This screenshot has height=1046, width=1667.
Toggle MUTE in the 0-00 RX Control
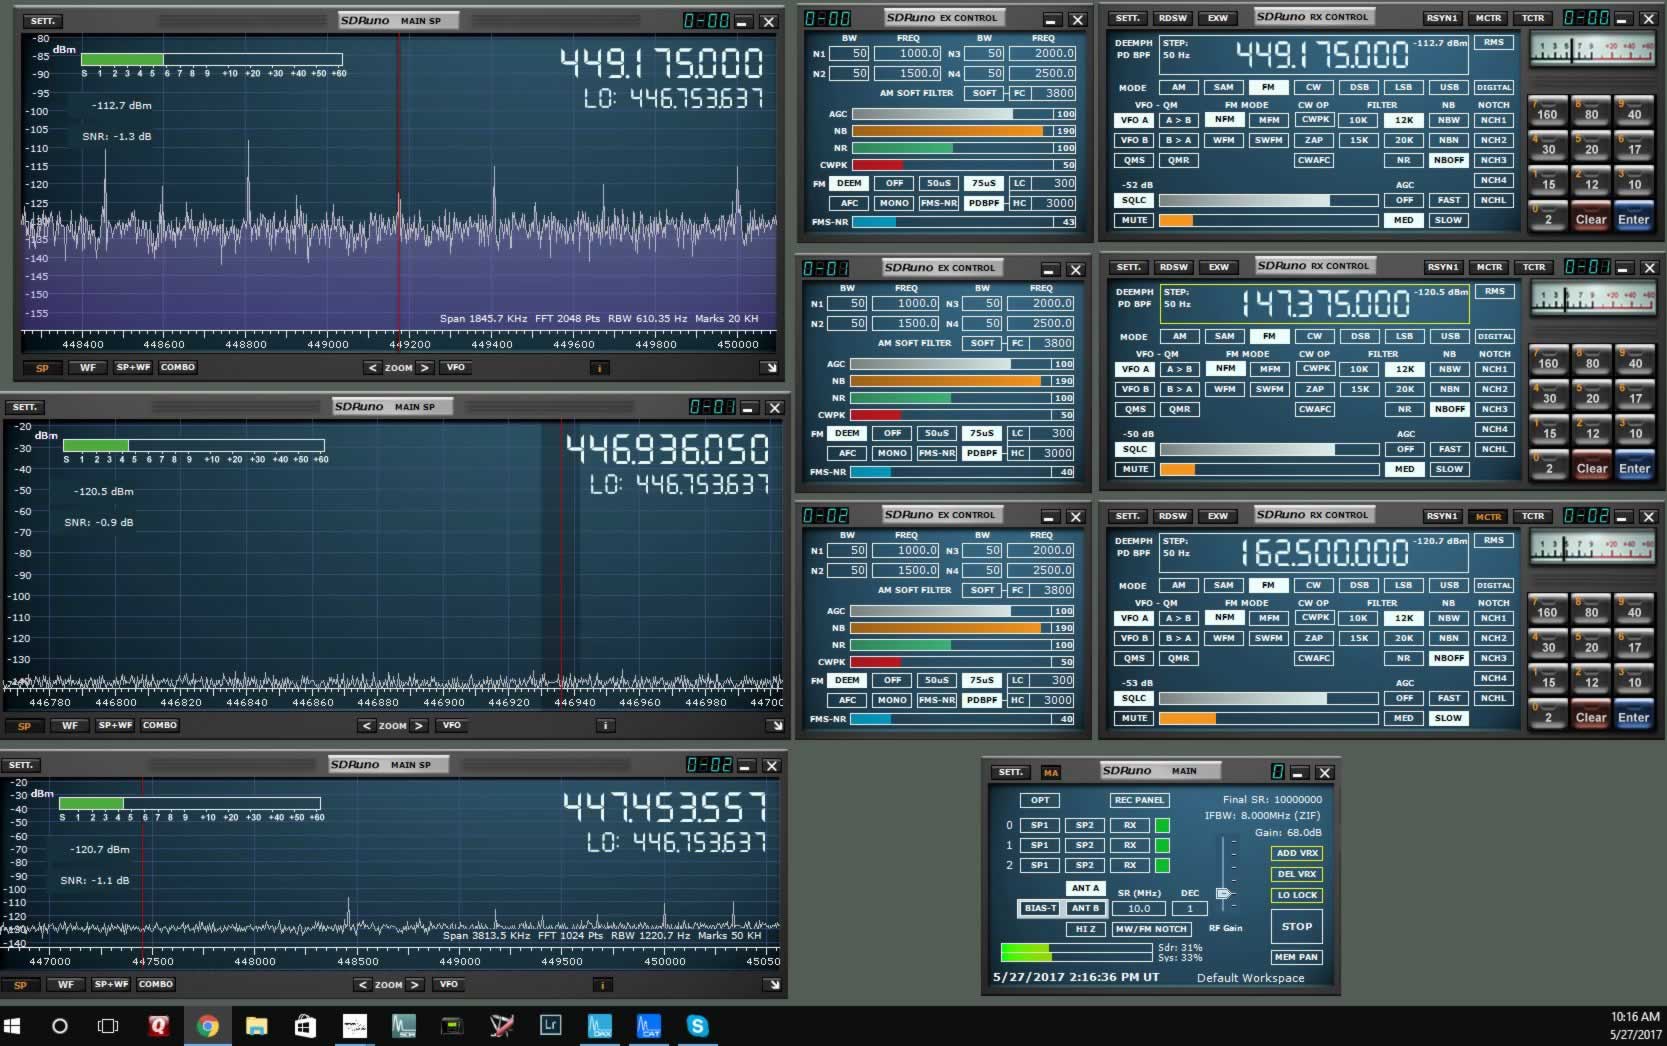(x=1134, y=220)
